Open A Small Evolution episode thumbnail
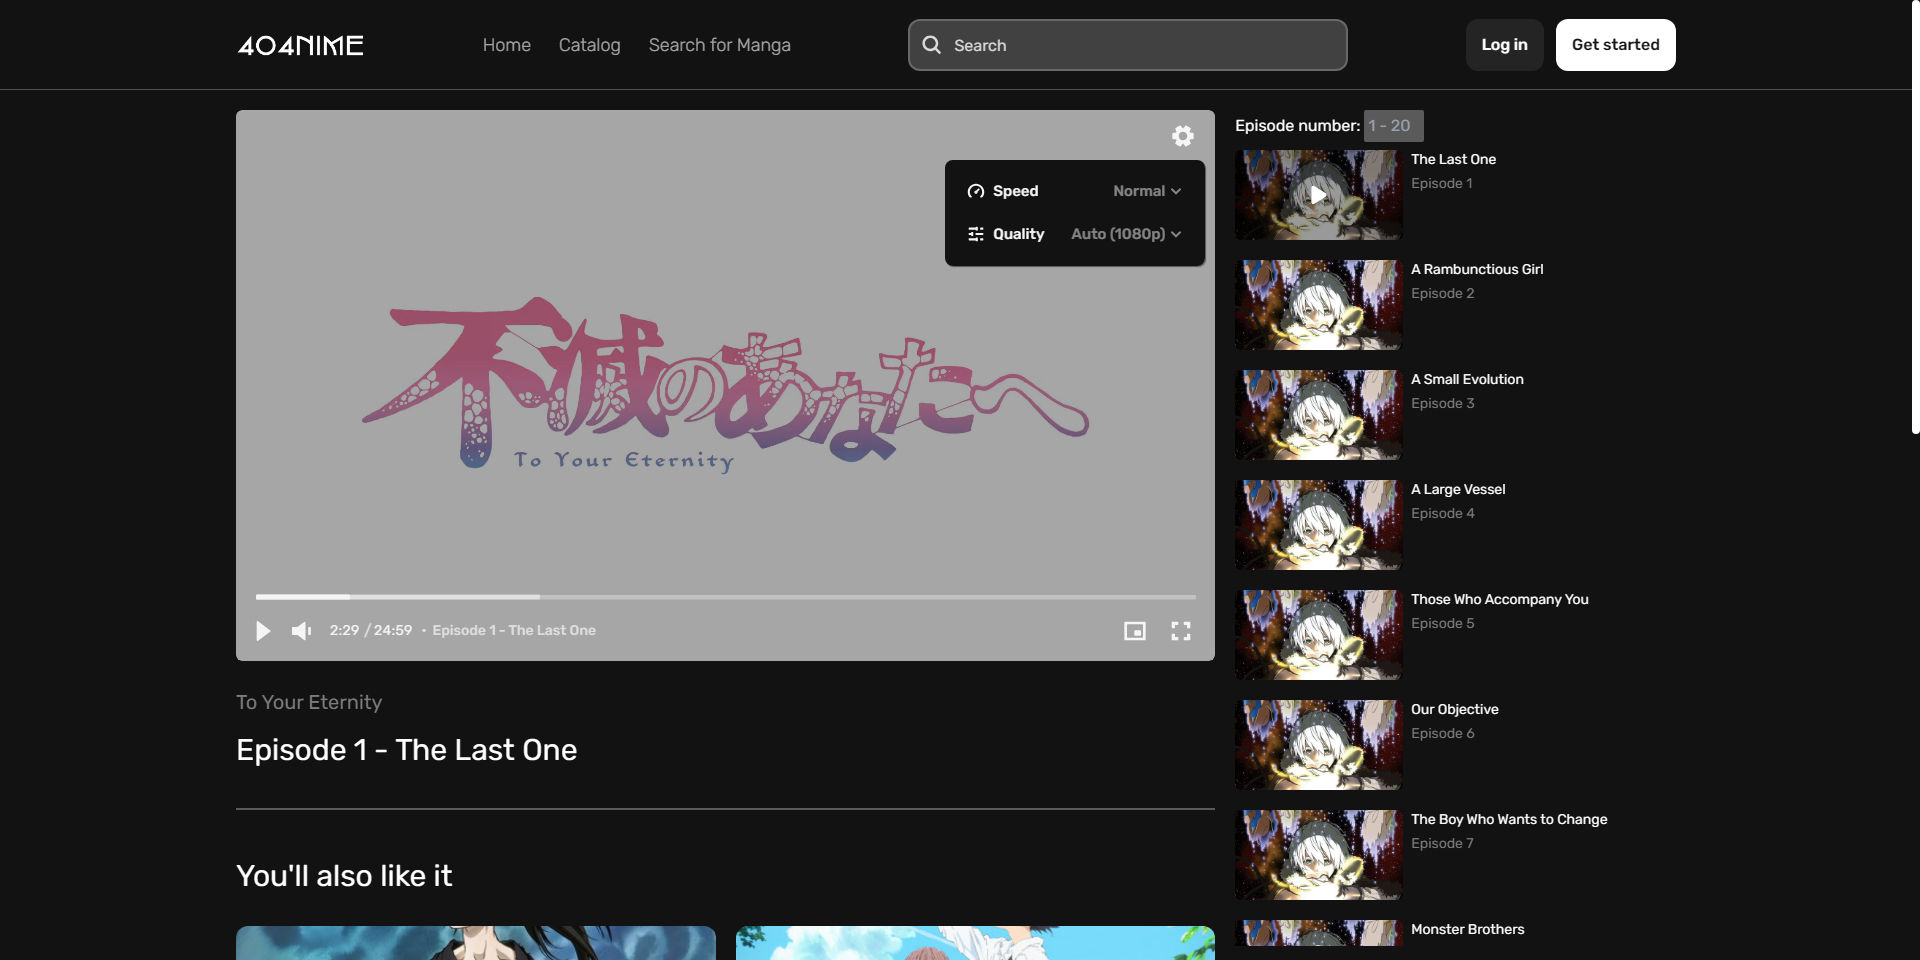 [1319, 415]
